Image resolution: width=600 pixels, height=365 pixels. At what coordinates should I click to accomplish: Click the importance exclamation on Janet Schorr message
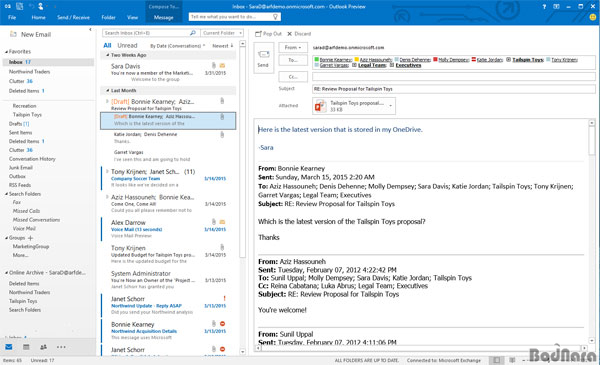tap(224, 298)
